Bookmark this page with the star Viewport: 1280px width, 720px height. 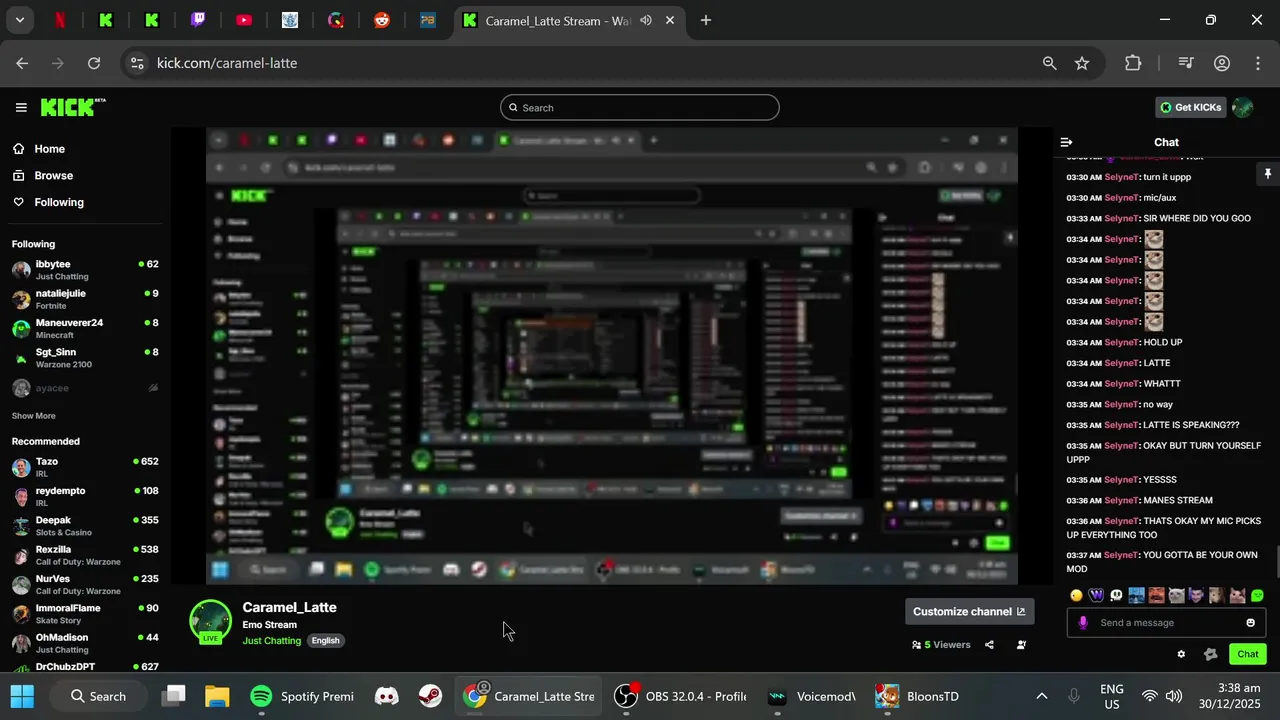click(1082, 63)
